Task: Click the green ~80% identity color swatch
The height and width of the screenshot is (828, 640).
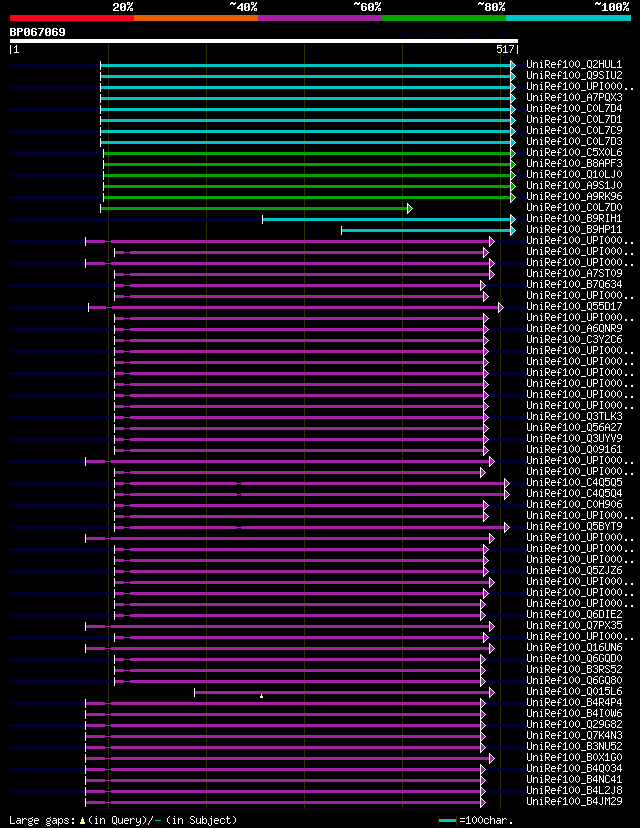Action: [444, 18]
